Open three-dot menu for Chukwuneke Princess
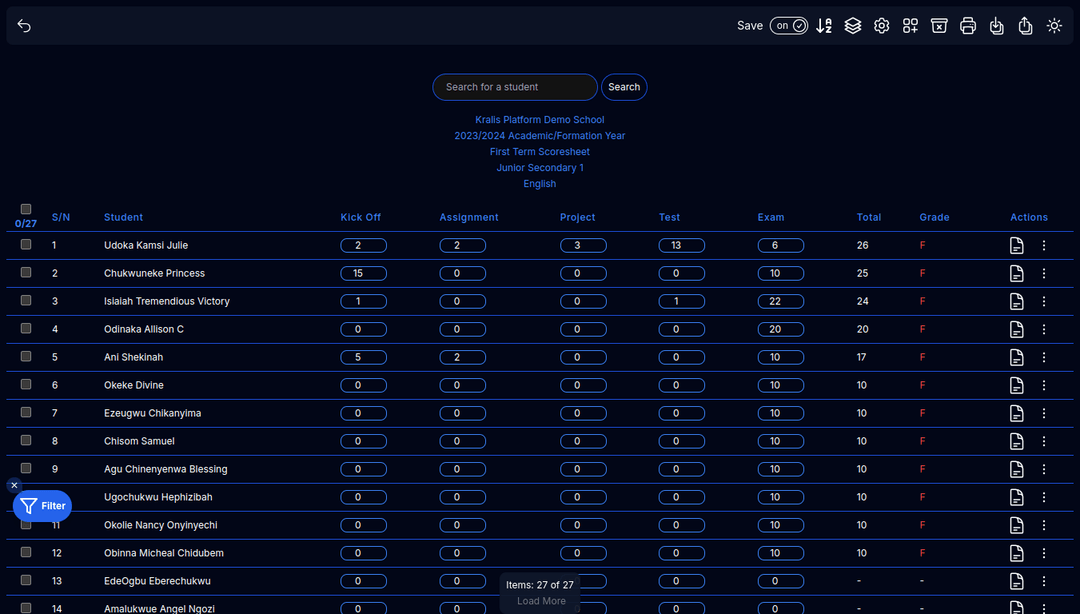The height and width of the screenshot is (614, 1080). coord(1044,273)
